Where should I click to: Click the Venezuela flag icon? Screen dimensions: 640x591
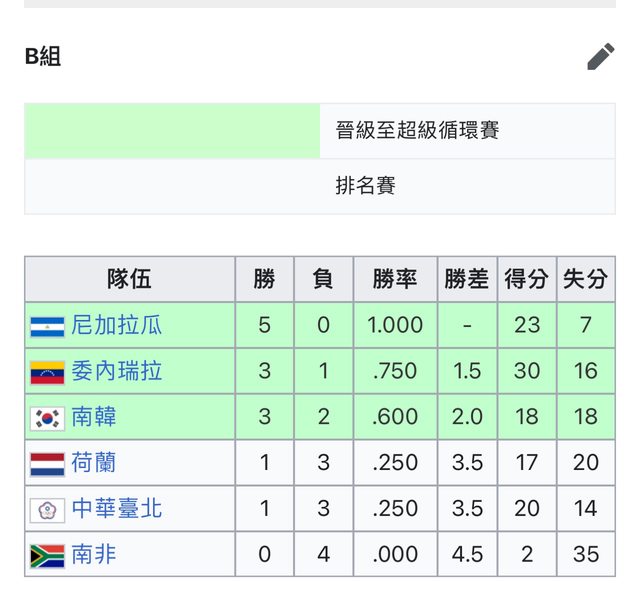[47, 372]
